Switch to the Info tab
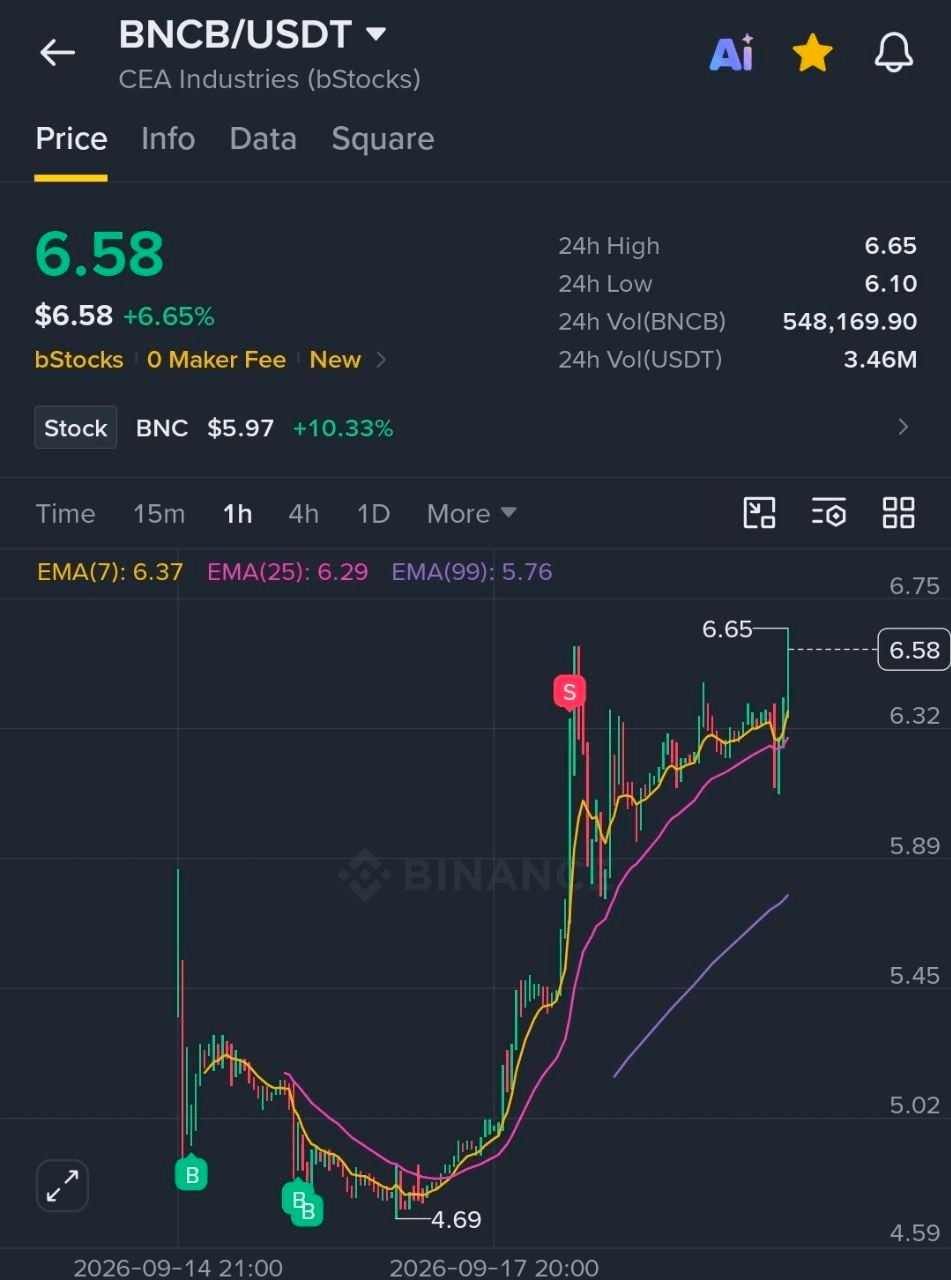 (168, 138)
